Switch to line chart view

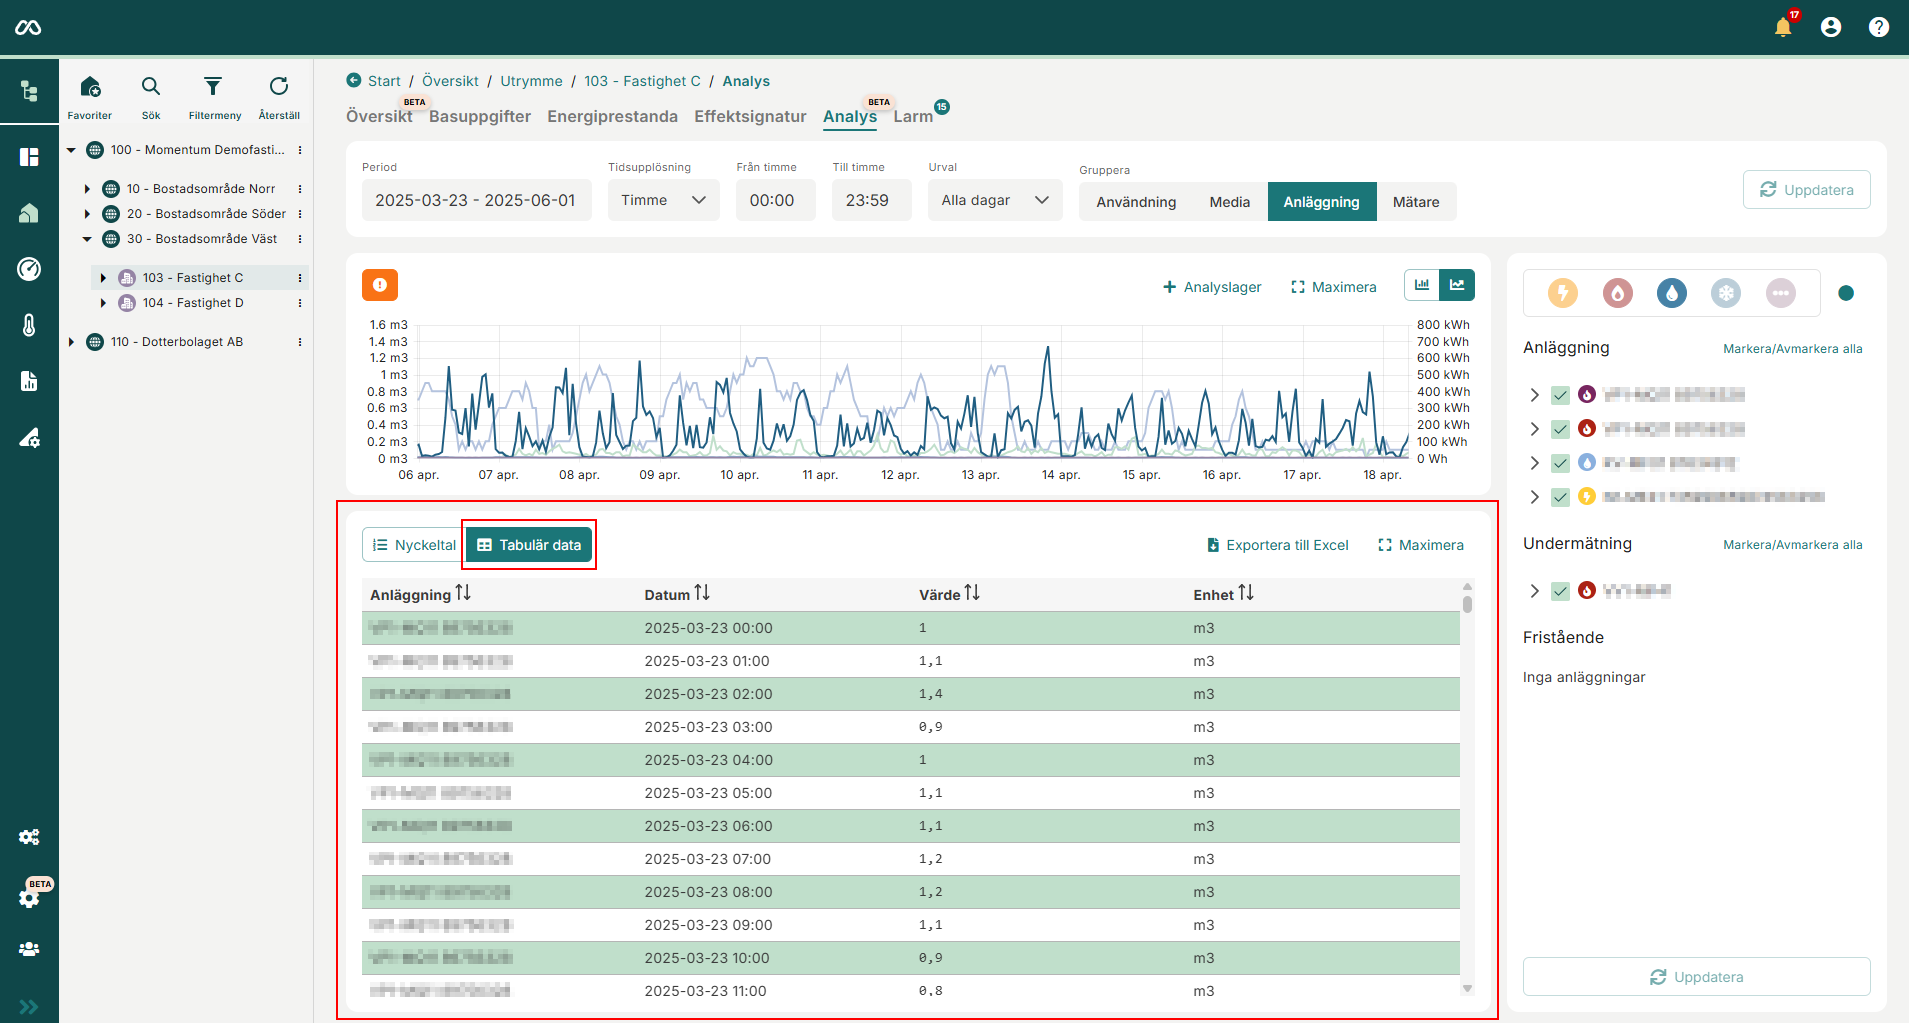(1457, 285)
